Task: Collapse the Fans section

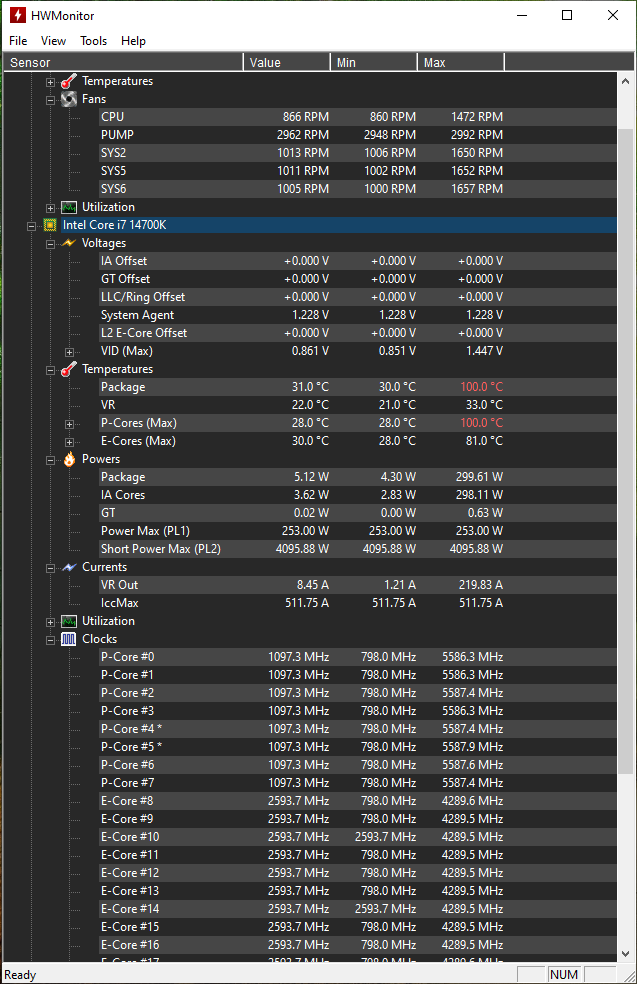Action: click(51, 99)
